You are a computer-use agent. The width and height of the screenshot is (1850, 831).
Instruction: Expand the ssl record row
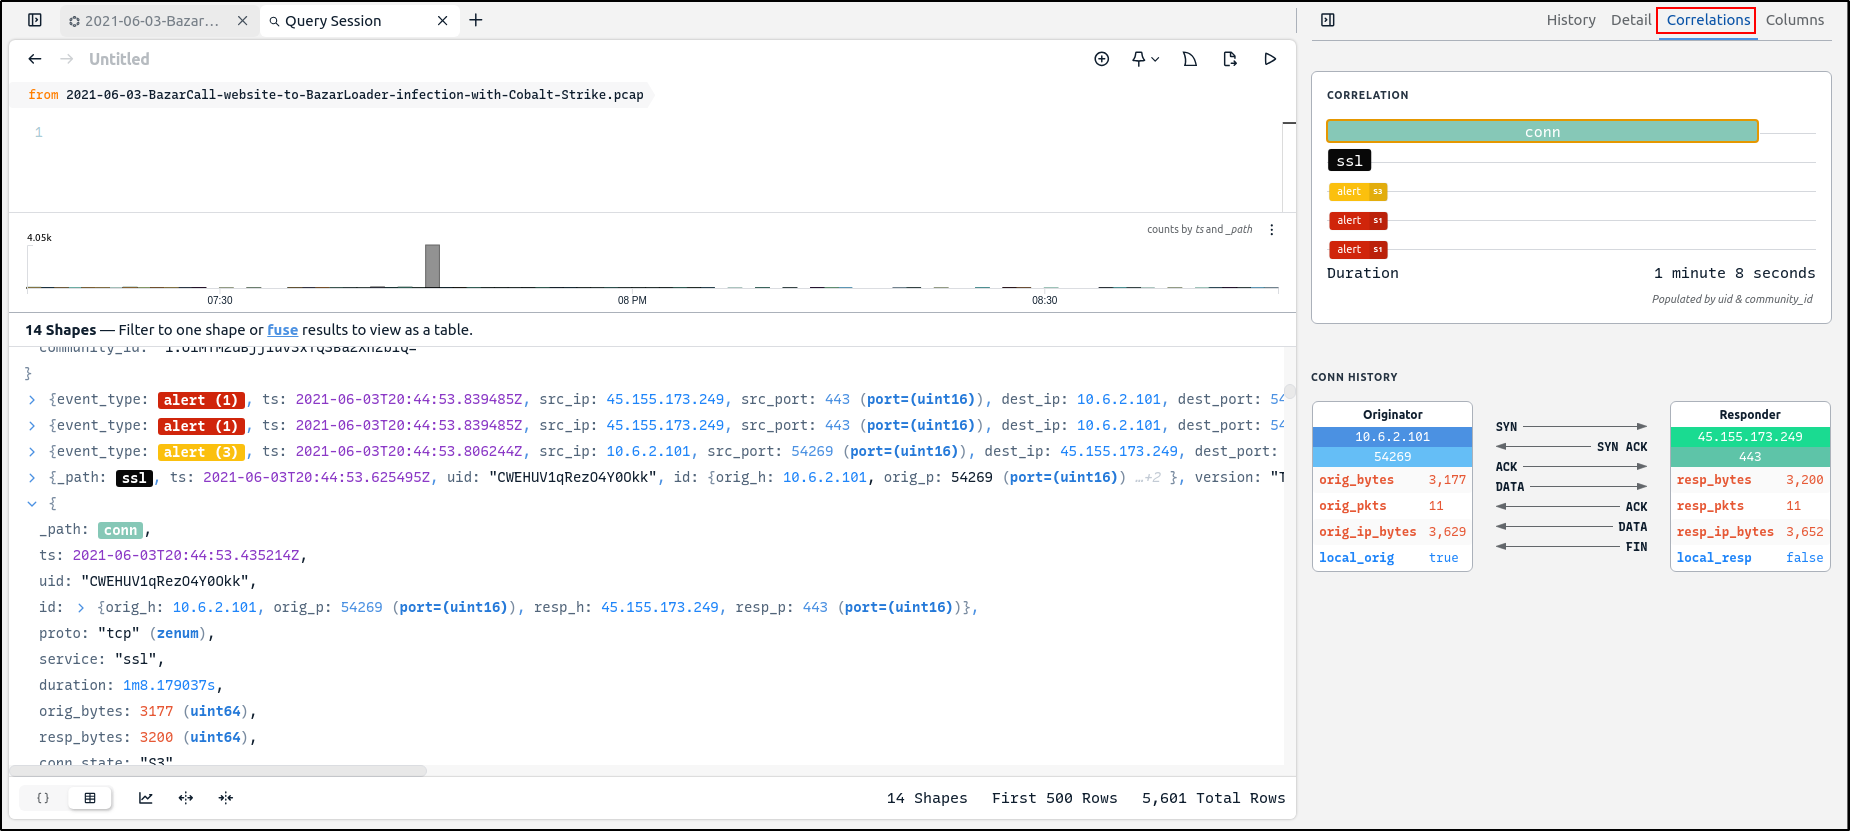(x=32, y=478)
